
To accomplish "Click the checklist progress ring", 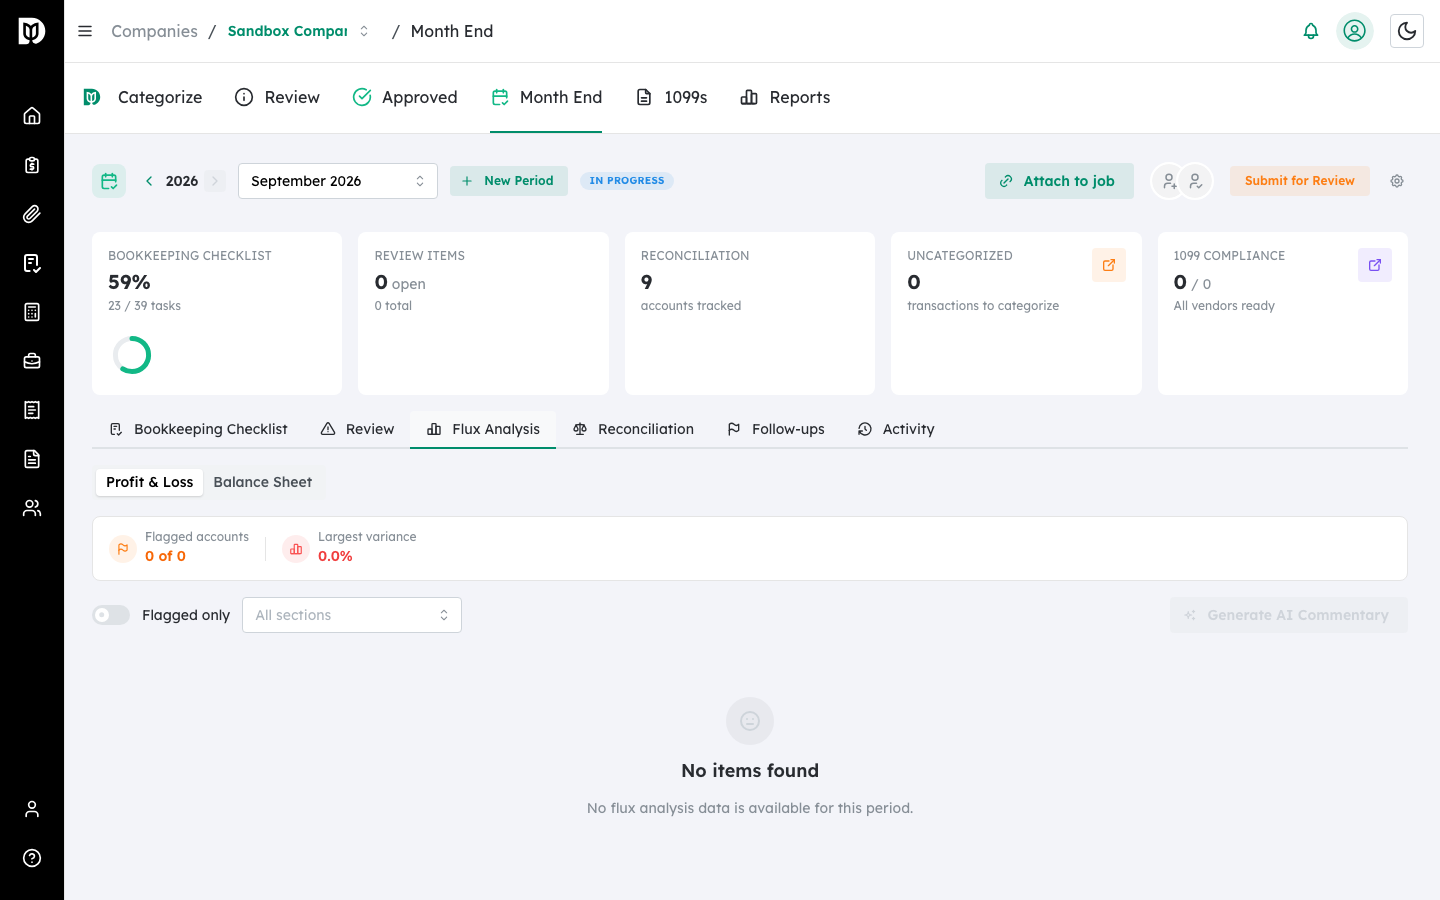I will 132,355.
